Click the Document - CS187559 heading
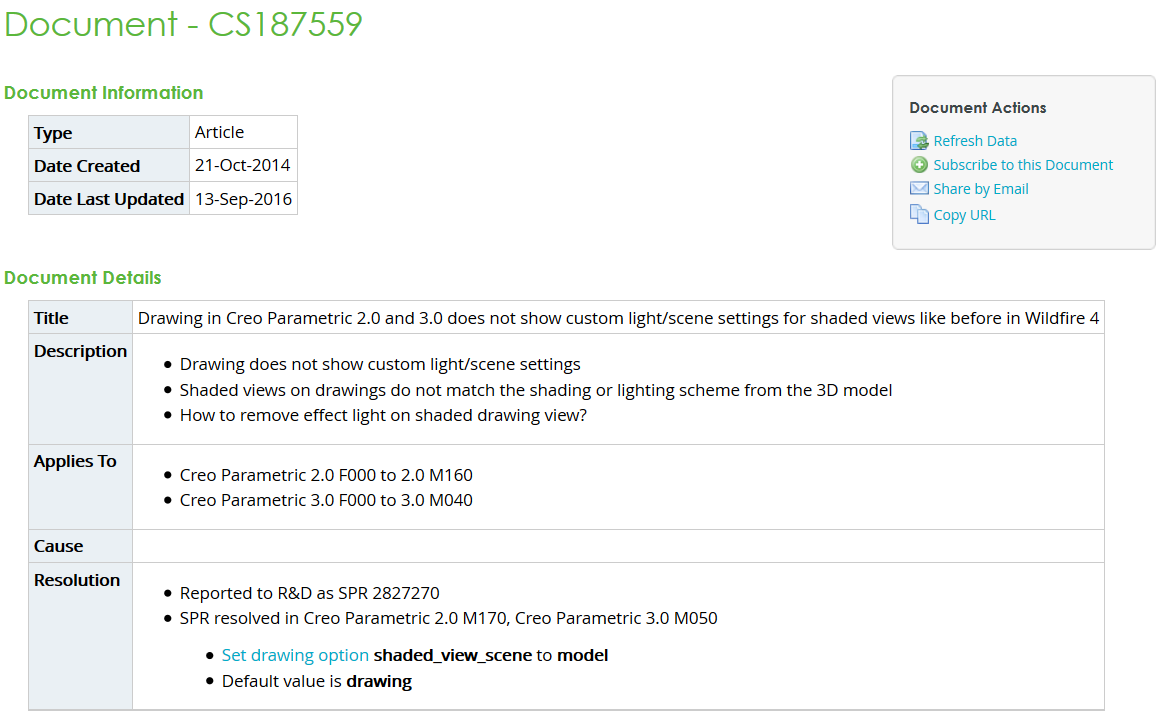 pyautogui.click(x=183, y=24)
